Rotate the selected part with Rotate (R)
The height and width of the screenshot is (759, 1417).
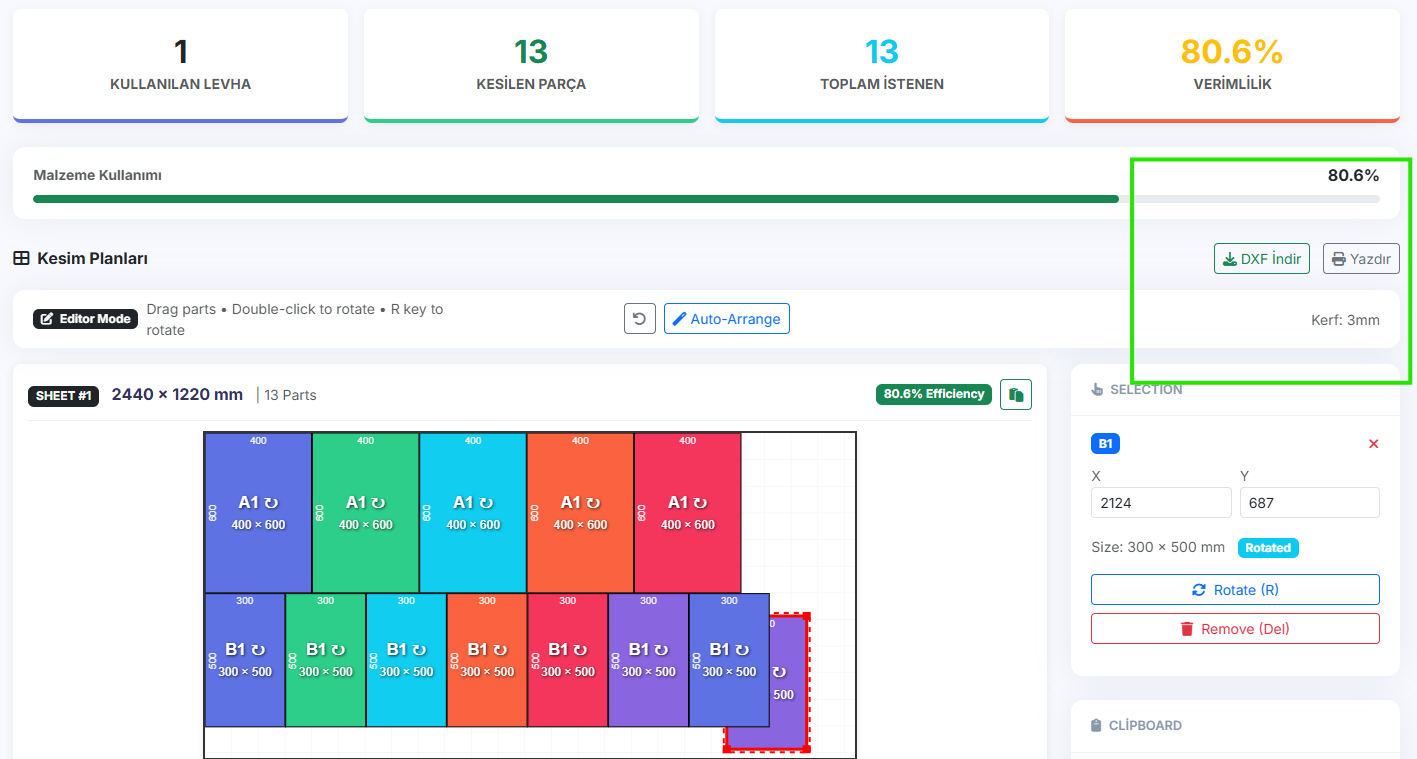pos(1235,590)
